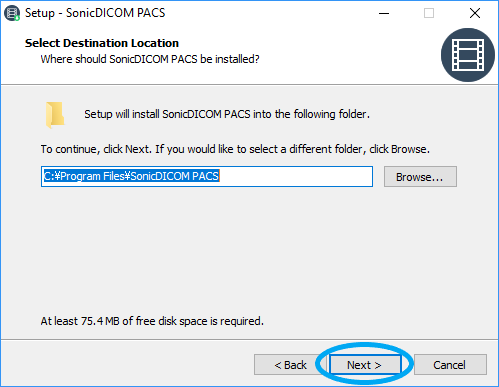Close the SonicDICOM PACS setup window
499x387 pixels.
(475, 13)
